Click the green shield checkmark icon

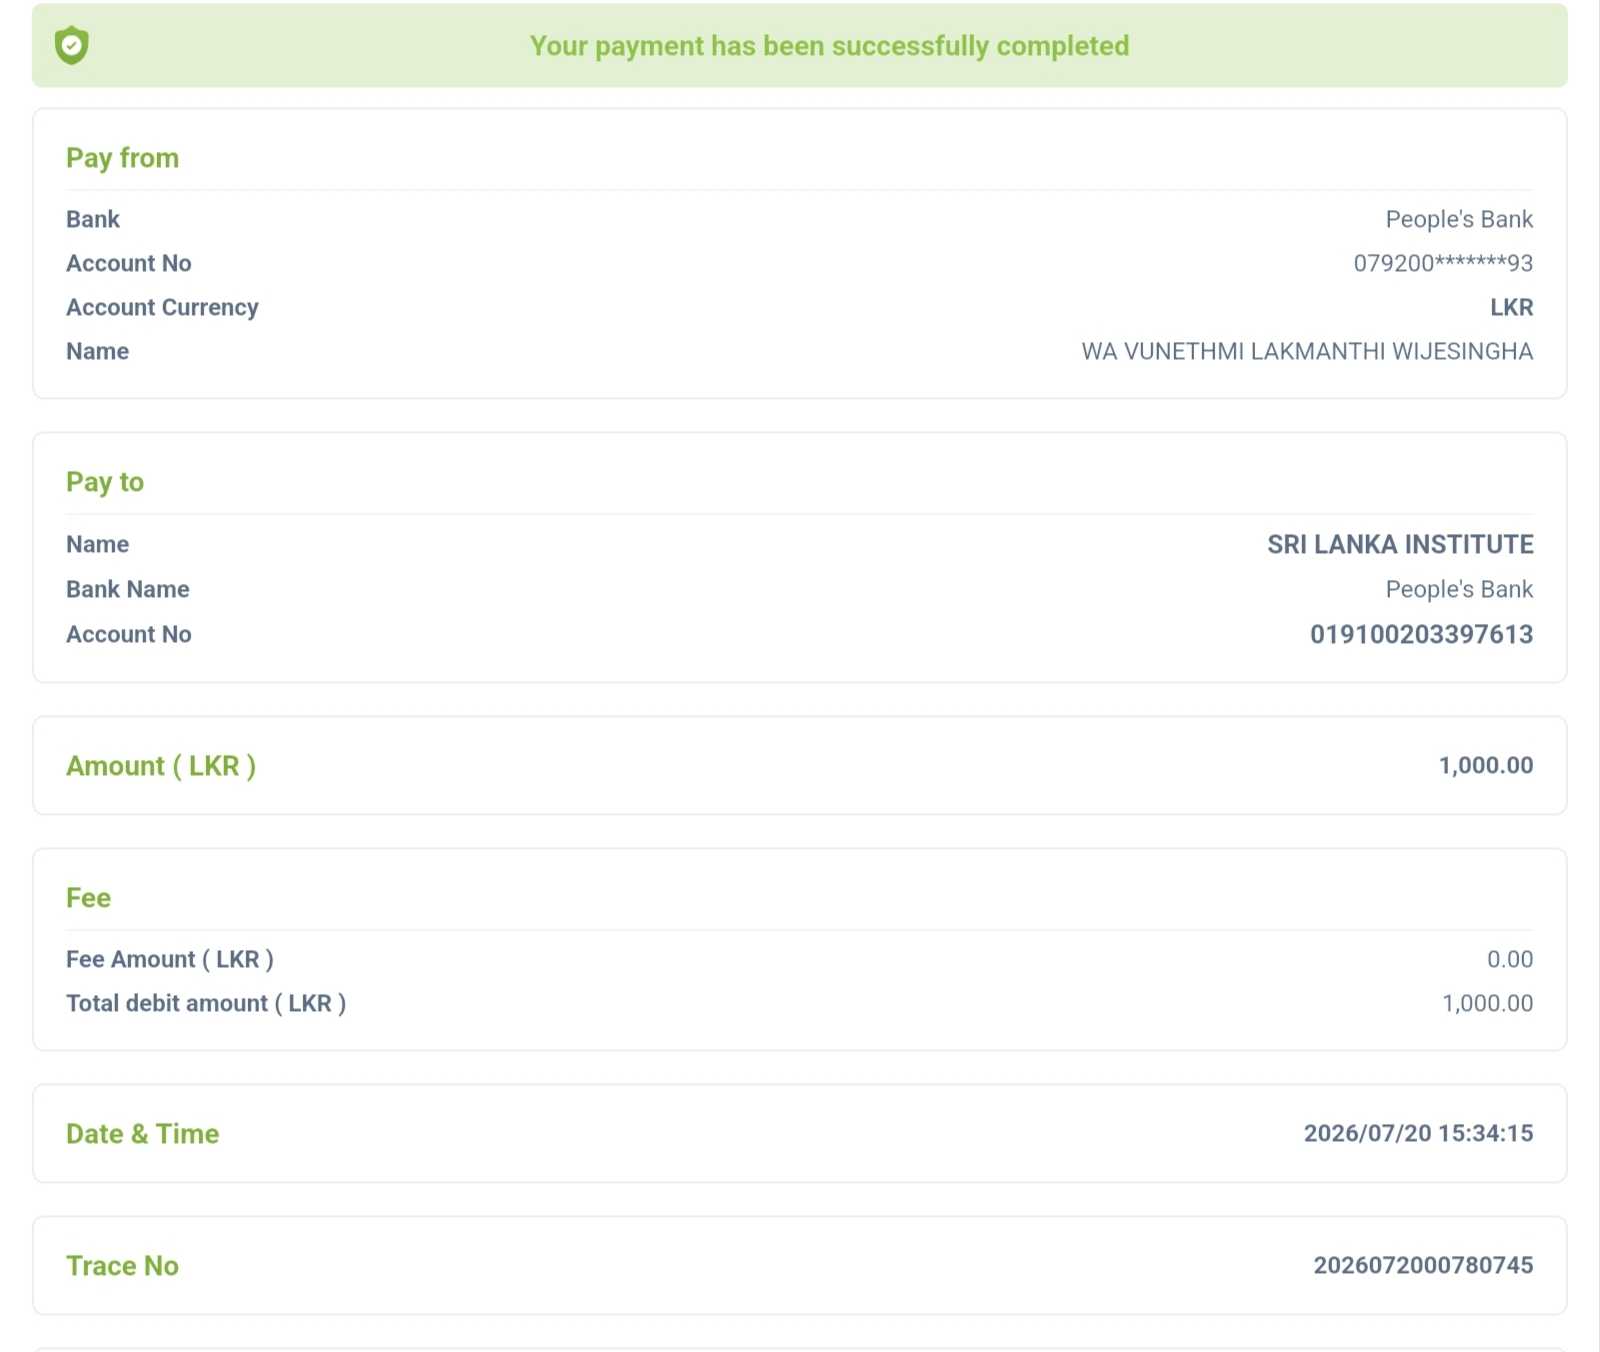tap(71, 46)
